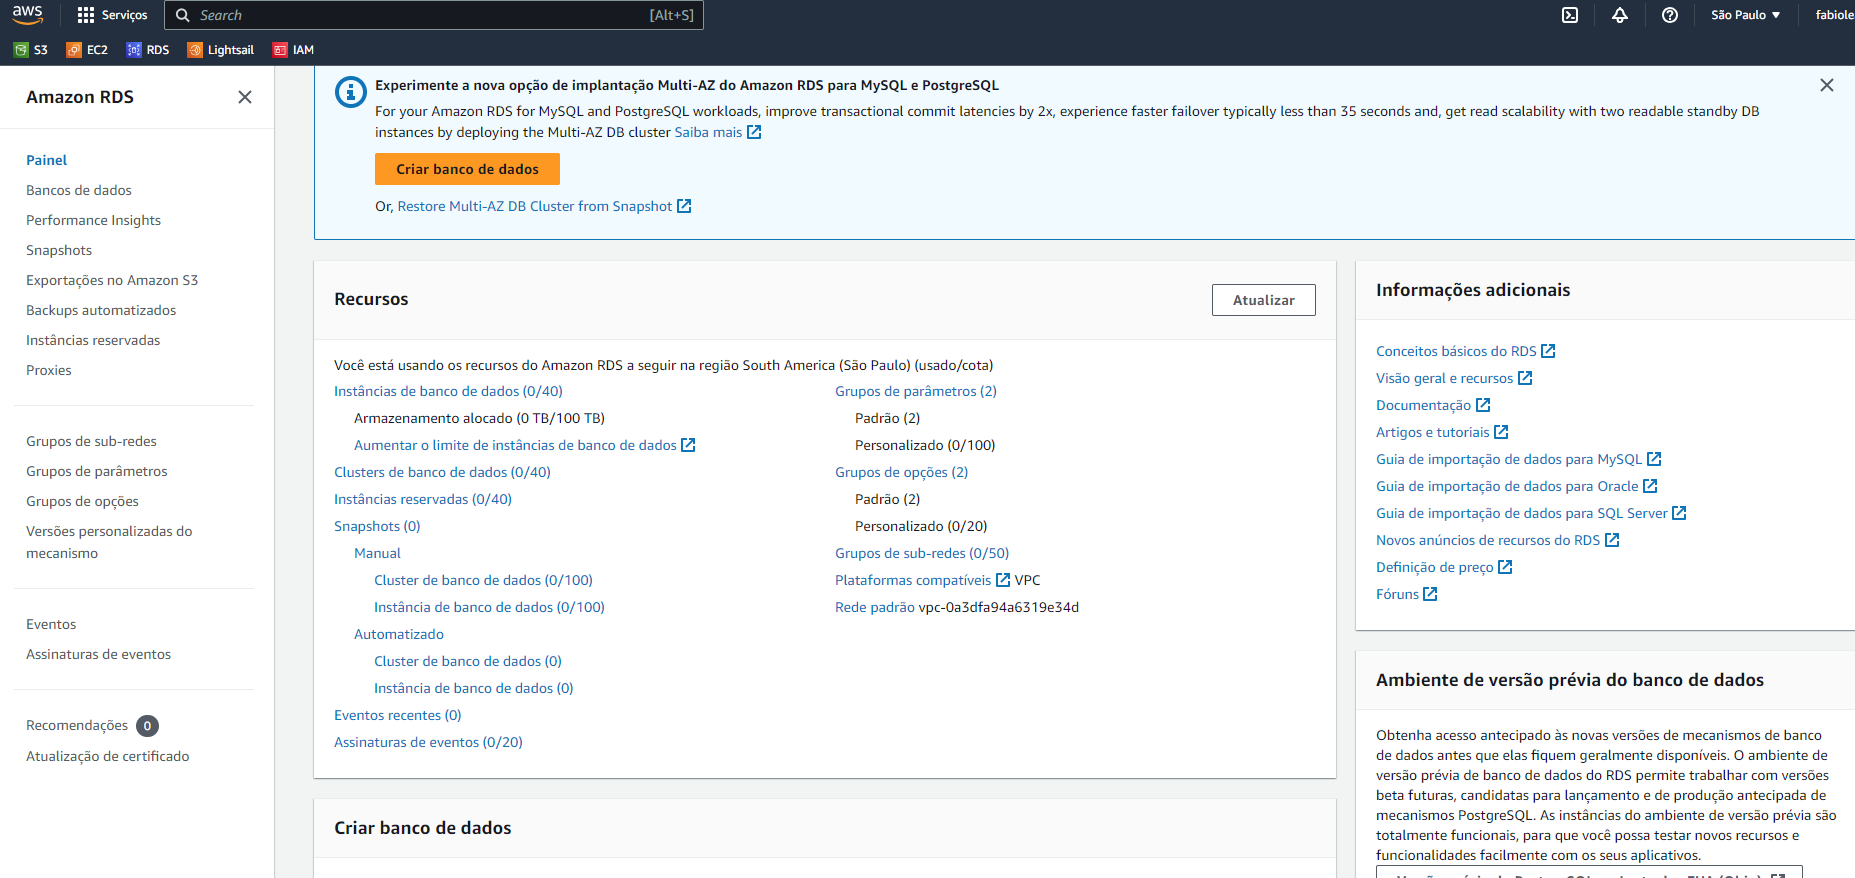1855x878 pixels.
Task: Open the Automatizado snapshots link
Action: [399, 634]
